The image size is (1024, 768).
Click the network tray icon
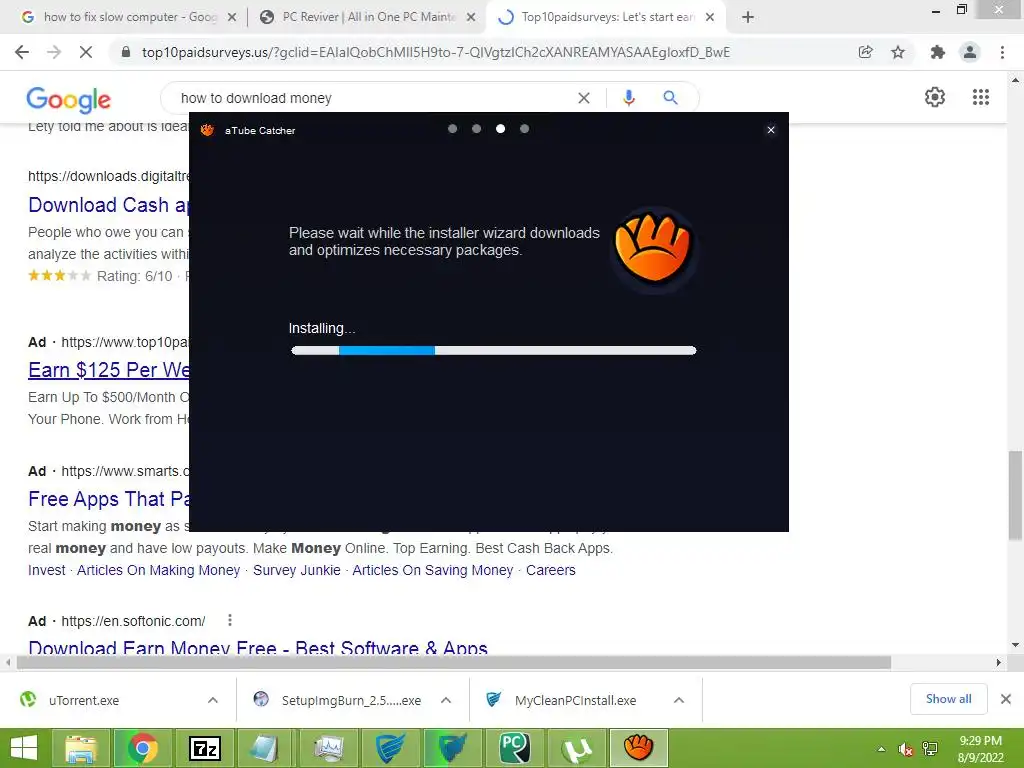coord(929,750)
